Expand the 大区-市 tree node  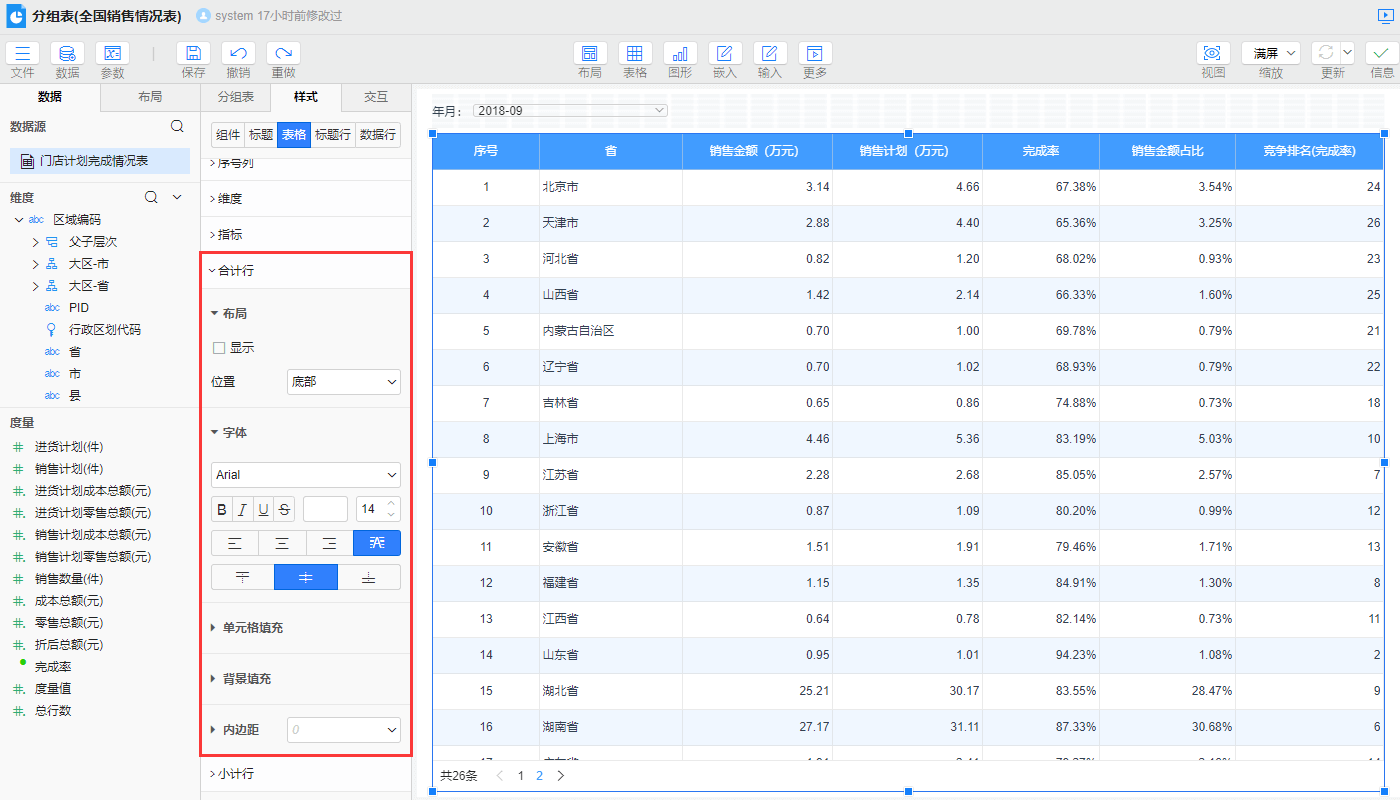coord(36,264)
